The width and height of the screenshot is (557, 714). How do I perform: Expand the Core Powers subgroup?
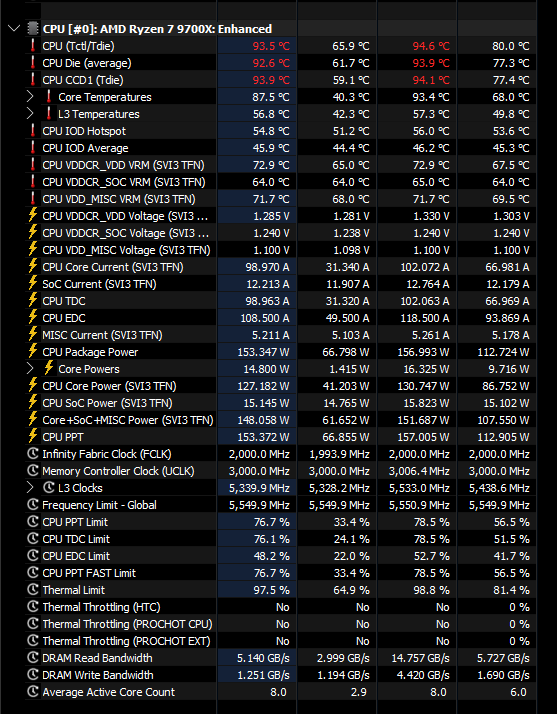pos(30,369)
